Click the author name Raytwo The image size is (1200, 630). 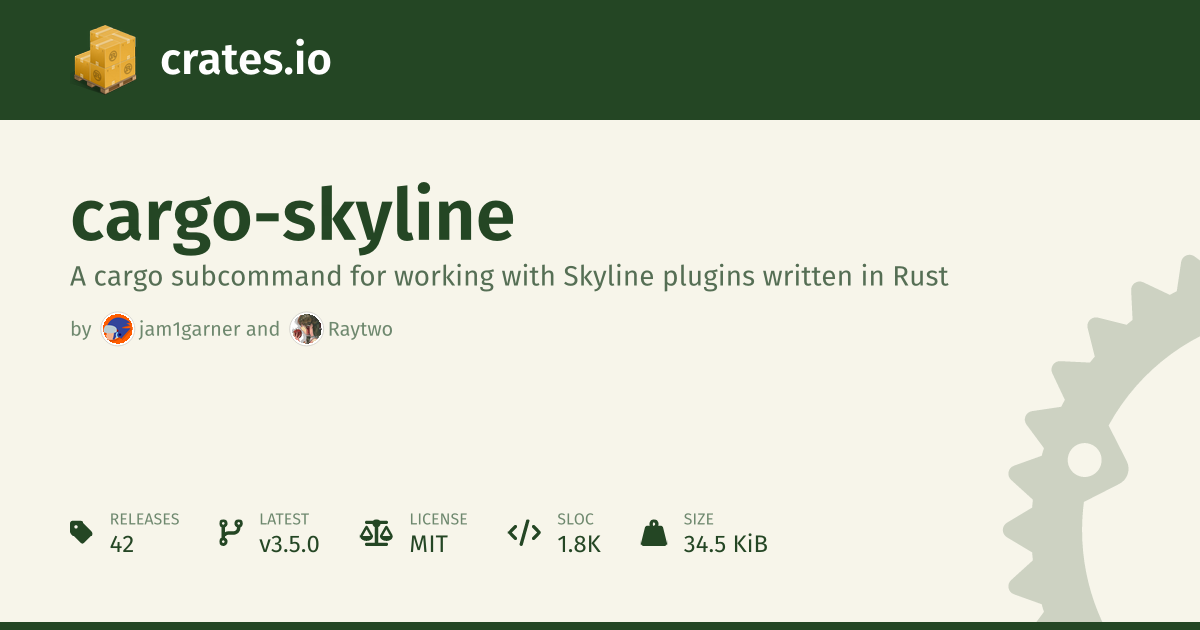point(360,329)
